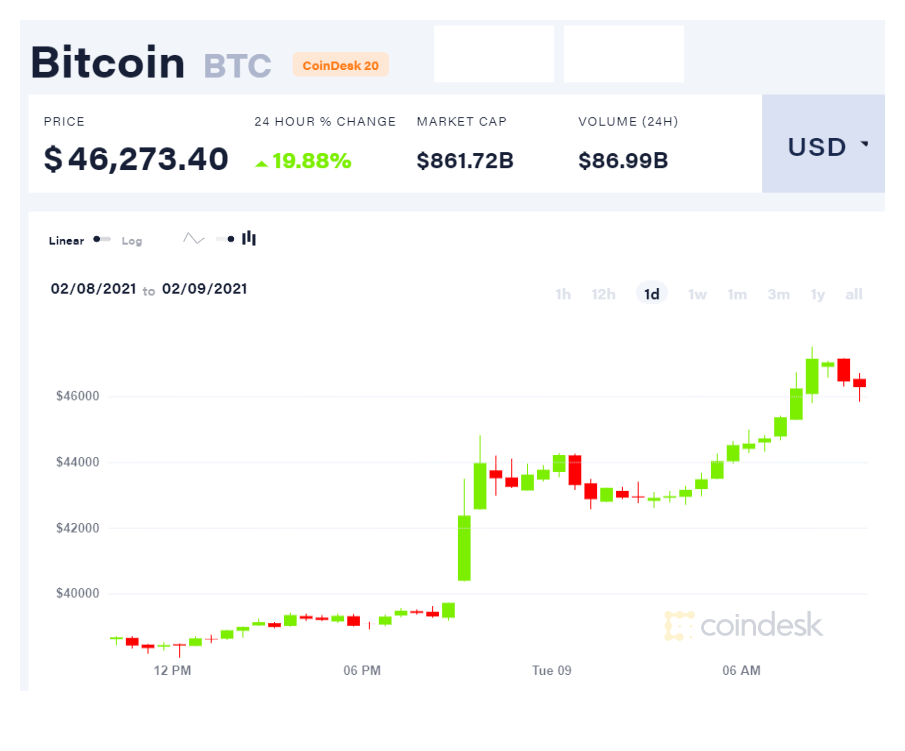The width and height of the screenshot is (905, 751).
Task: Switch to the 1m range
Action: click(x=737, y=294)
